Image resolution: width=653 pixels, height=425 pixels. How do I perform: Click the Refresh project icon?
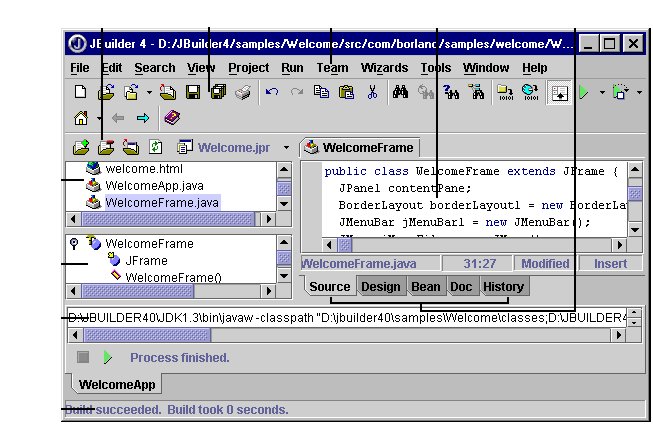click(155, 147)
